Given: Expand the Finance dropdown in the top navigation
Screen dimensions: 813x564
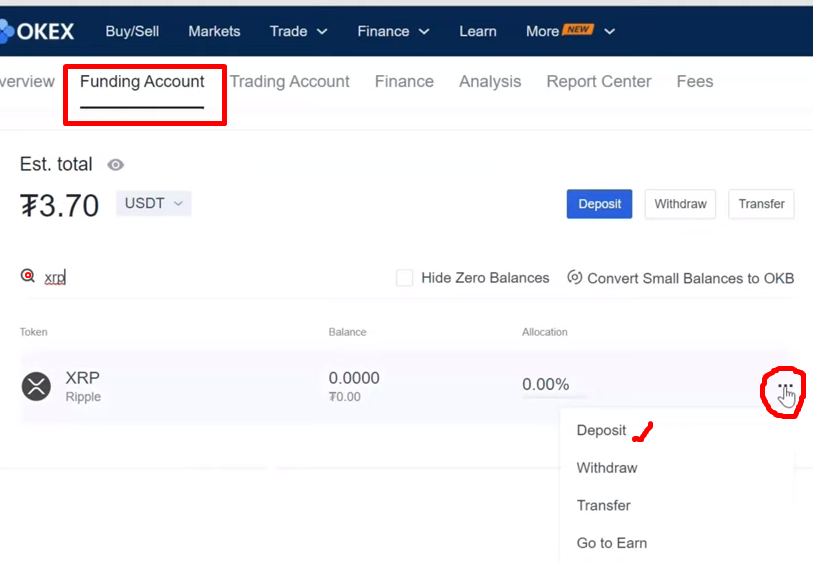Looking at the screenshot, I should (393, 32).
